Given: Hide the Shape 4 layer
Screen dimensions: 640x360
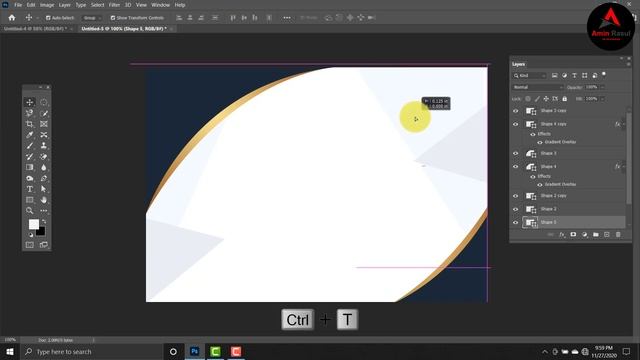Looking at the screenshot, I should [516, 167].
